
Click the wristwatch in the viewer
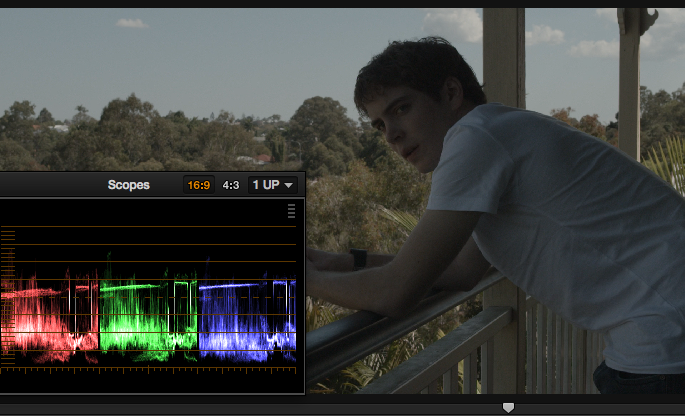(358, 258)
